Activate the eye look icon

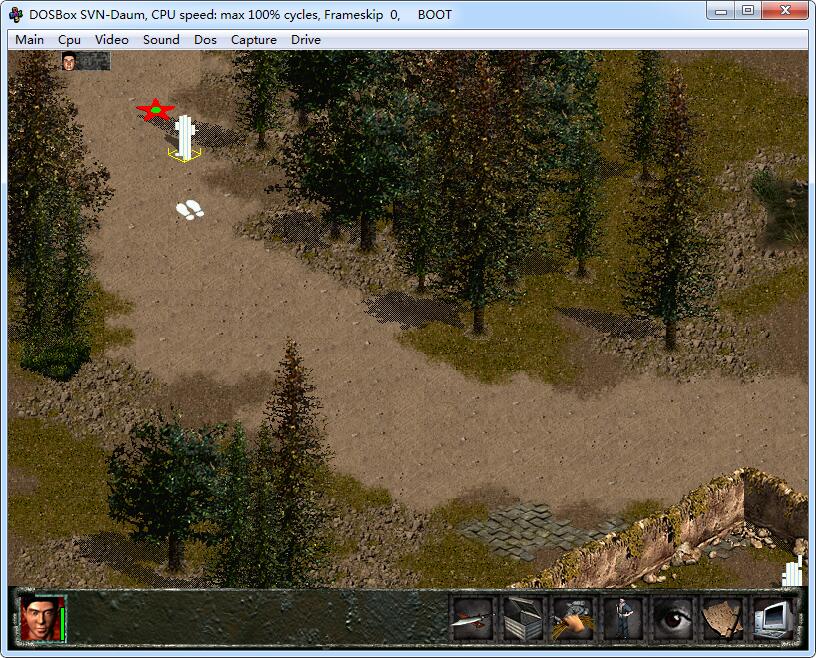click(x=673, y=618)
